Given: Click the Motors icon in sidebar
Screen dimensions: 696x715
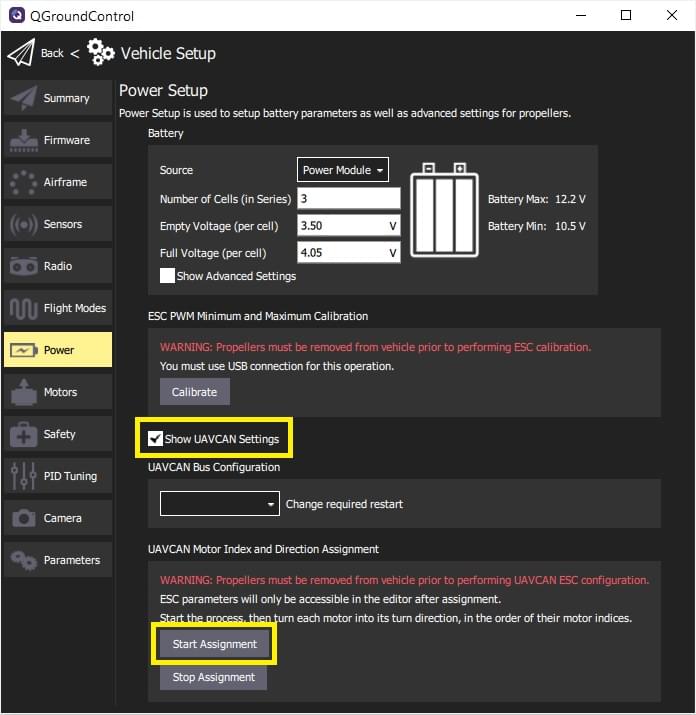Looking at the screenshot, I should click(24, 392).
